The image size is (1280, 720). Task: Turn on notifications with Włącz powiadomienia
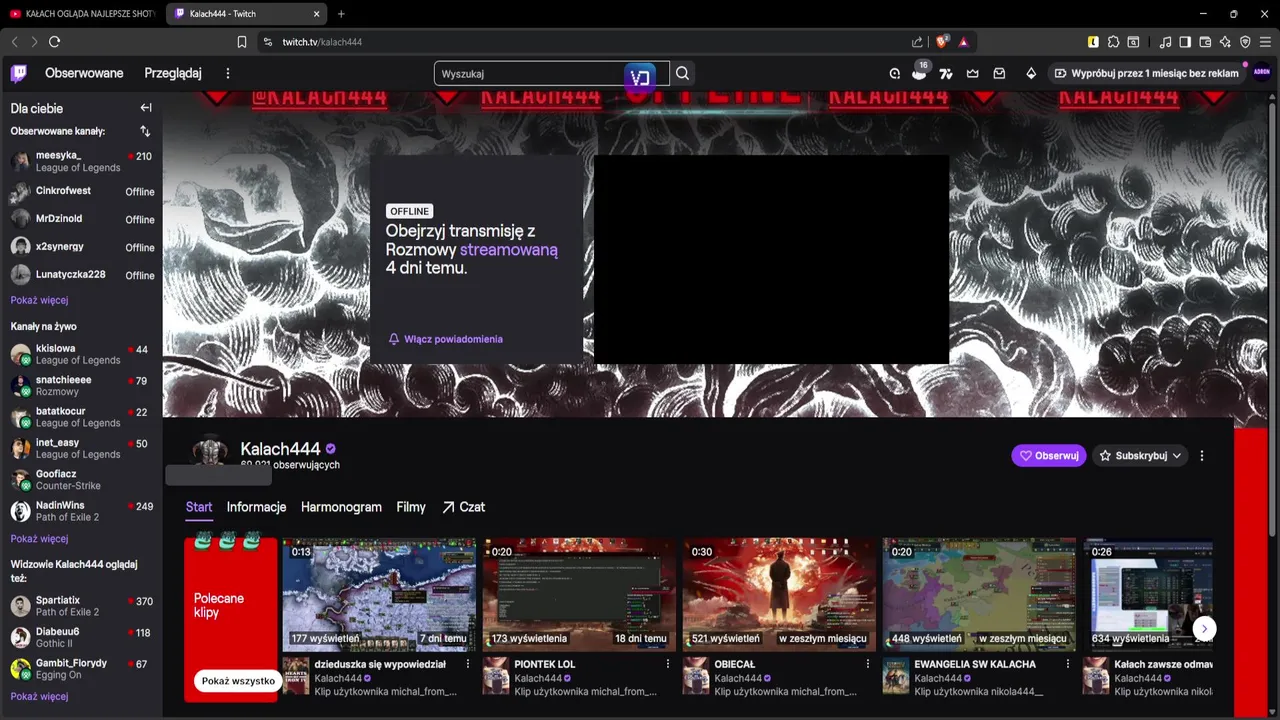pyautogui.click(x=446, y=339)
